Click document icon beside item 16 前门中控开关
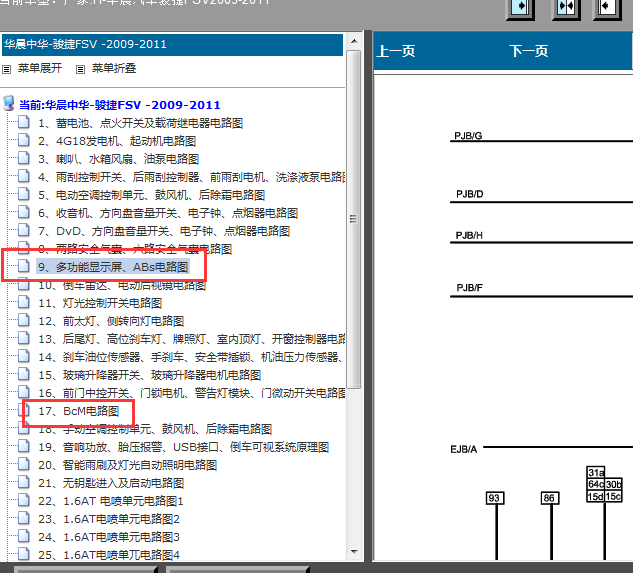633x573 pixels. pyautogui.click(x=24, y=391)
